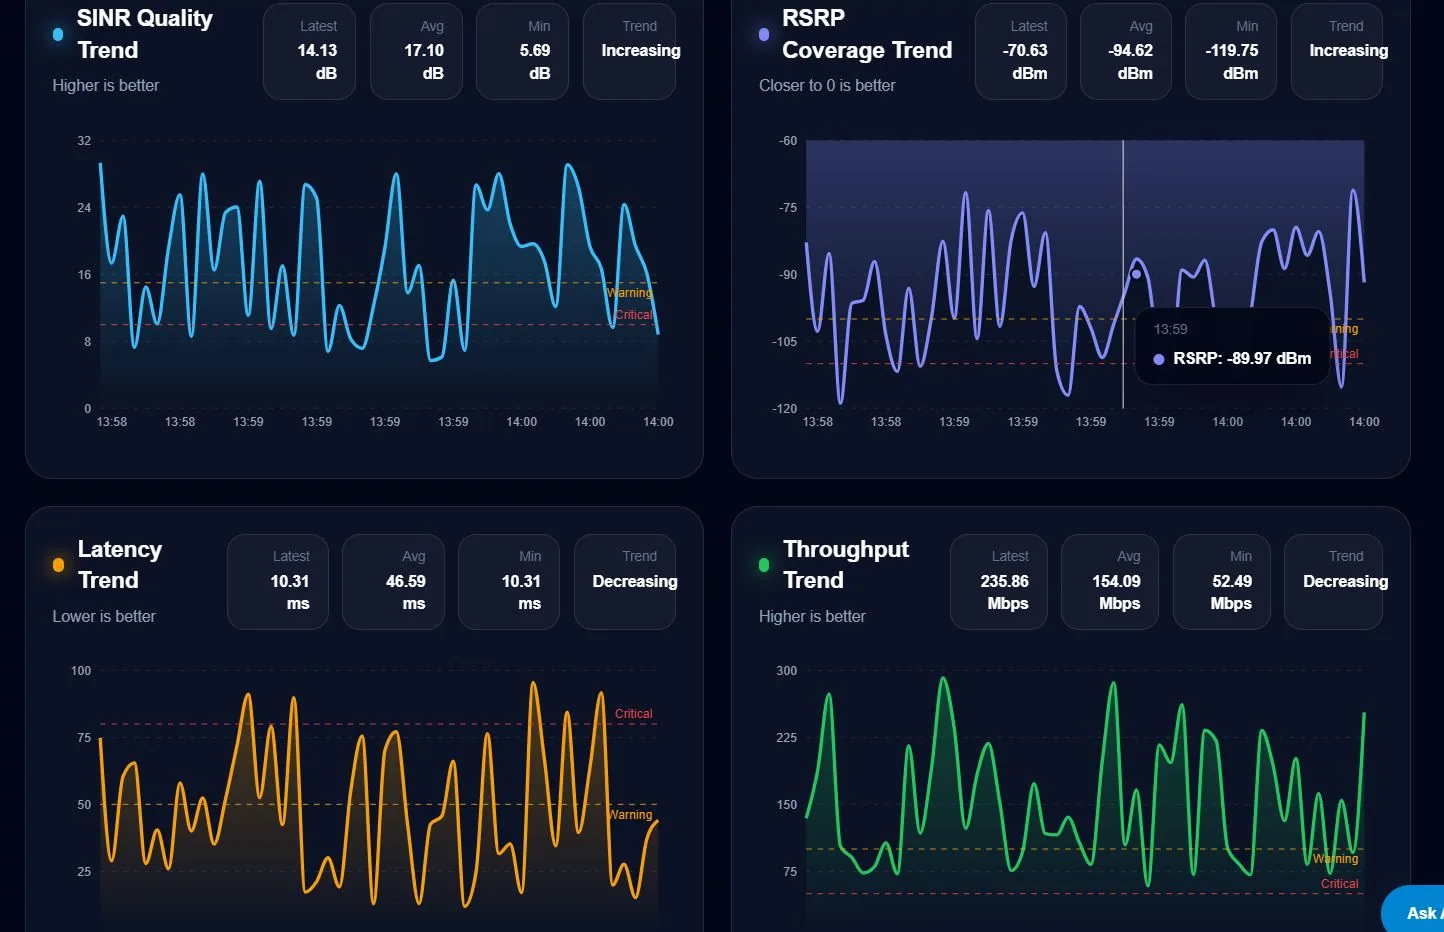
Task: Click the -120 axis label on RSRP chart
Action: tap(785, 409)
